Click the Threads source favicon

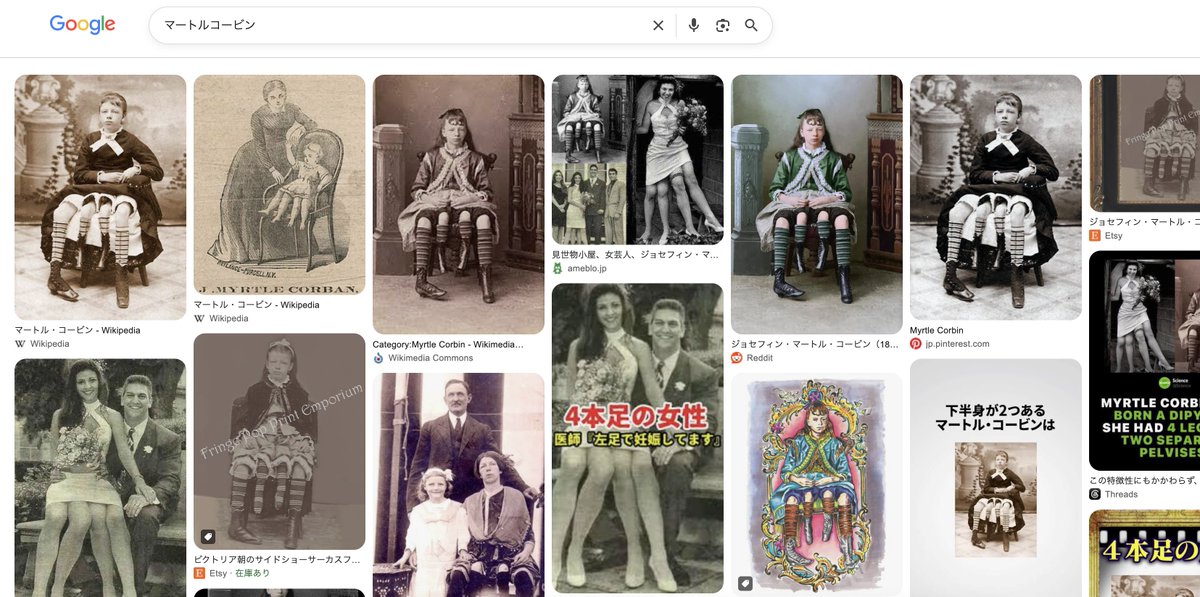point(1095,494)
